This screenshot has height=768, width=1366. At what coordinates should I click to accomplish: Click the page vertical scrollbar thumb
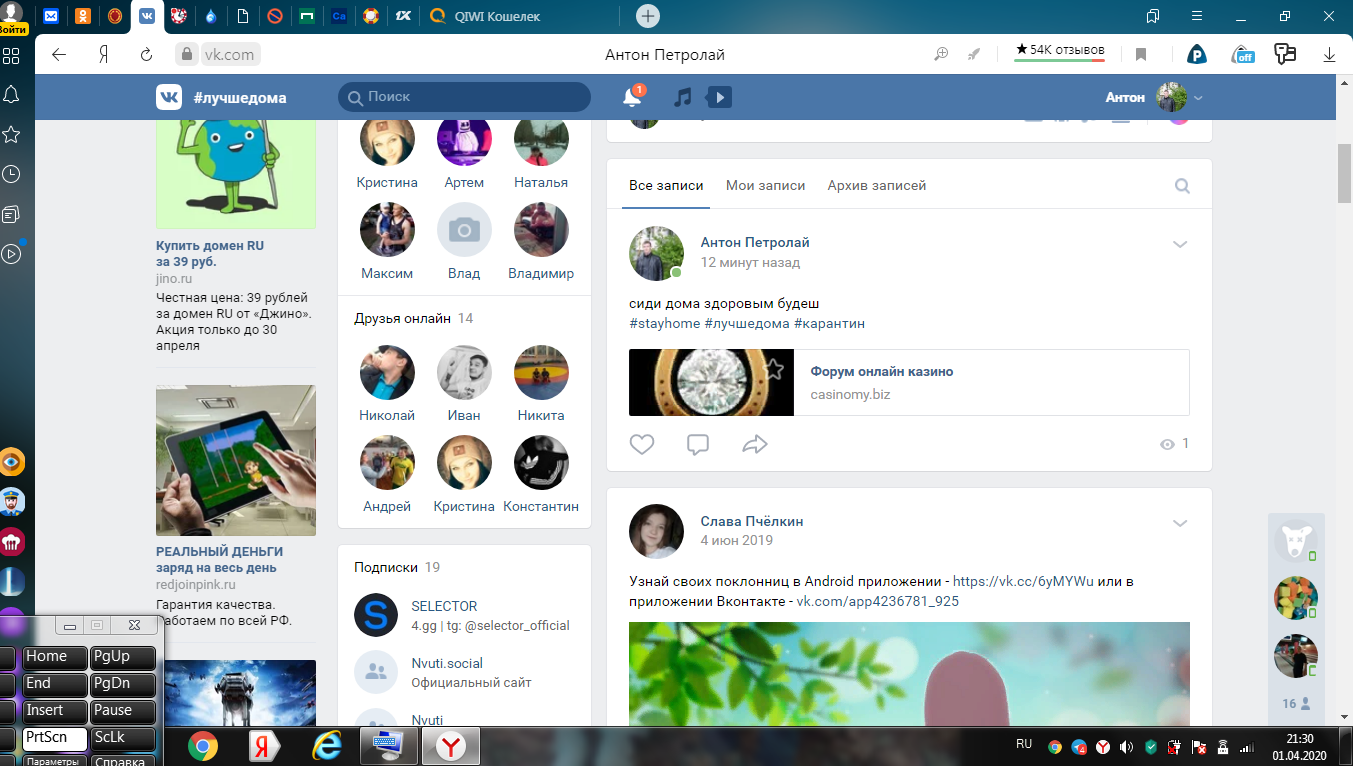(x=1345, y=173)
